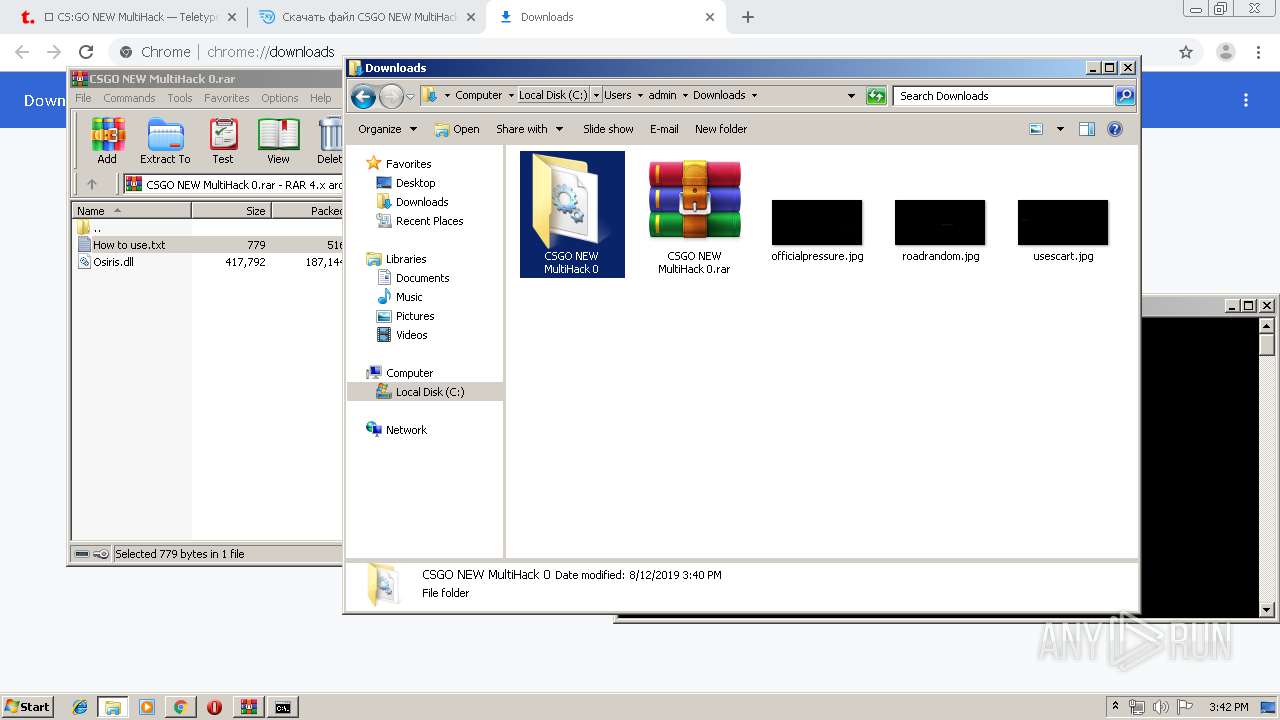Expand admin breadcrumb dropdown arrow
The width and height of the screenshot is (1280, 720).
pos(685,95)
